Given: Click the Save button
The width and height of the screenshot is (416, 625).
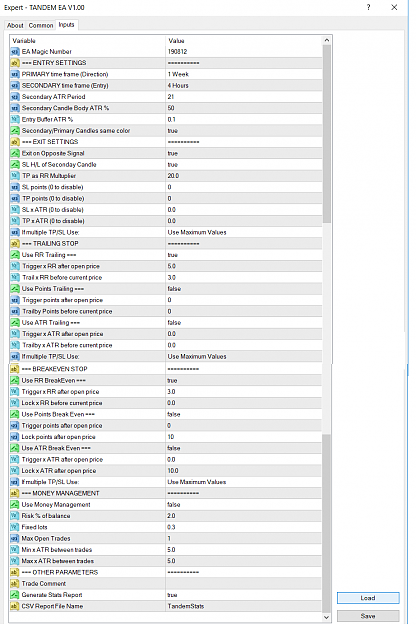Looking at the screenshot, I should click(368, 616).
